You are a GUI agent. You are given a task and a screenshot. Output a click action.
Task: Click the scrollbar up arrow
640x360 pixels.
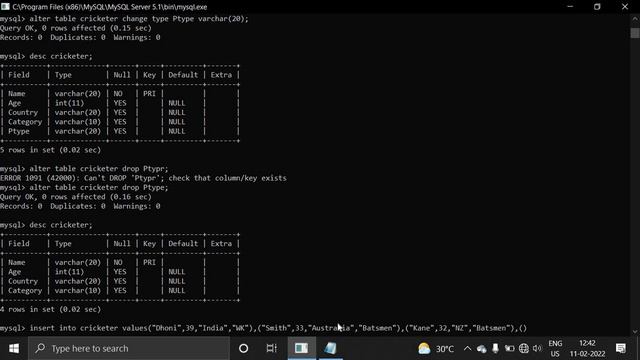pyautogui.click(x=635, y=18)
